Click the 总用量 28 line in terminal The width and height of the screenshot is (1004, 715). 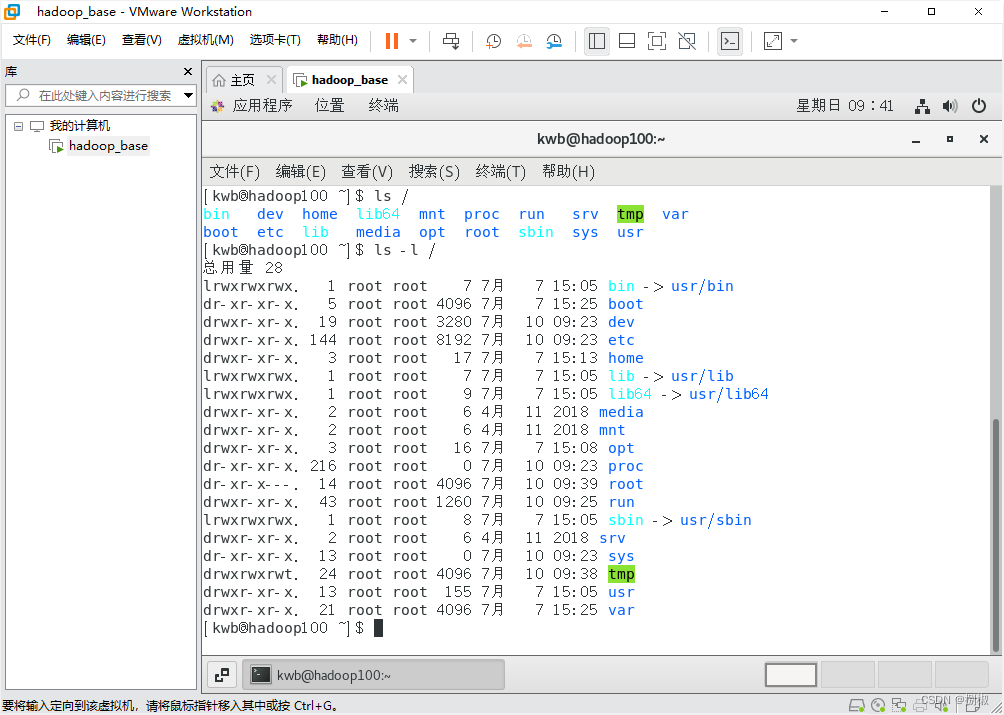tap(243, 268)
